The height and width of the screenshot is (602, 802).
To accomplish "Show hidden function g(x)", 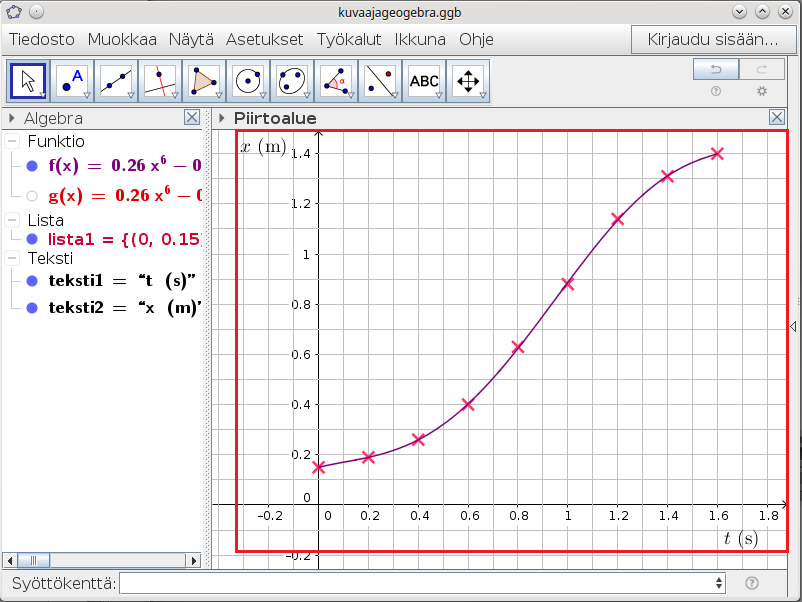I will [x=32, y=196].
